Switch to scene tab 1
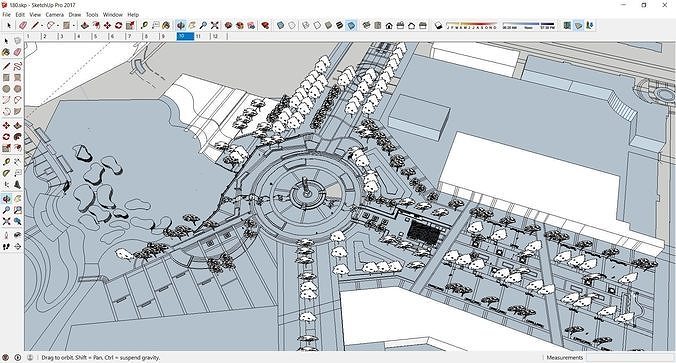The height and width of the screenshot is (363, 676). point(32,36)
